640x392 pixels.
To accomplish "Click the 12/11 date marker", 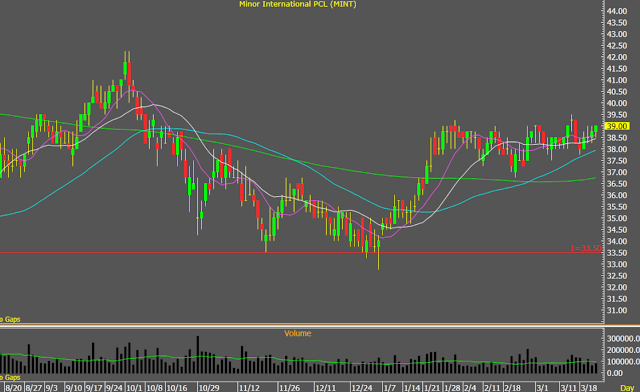I will click(x=326, y=388).
